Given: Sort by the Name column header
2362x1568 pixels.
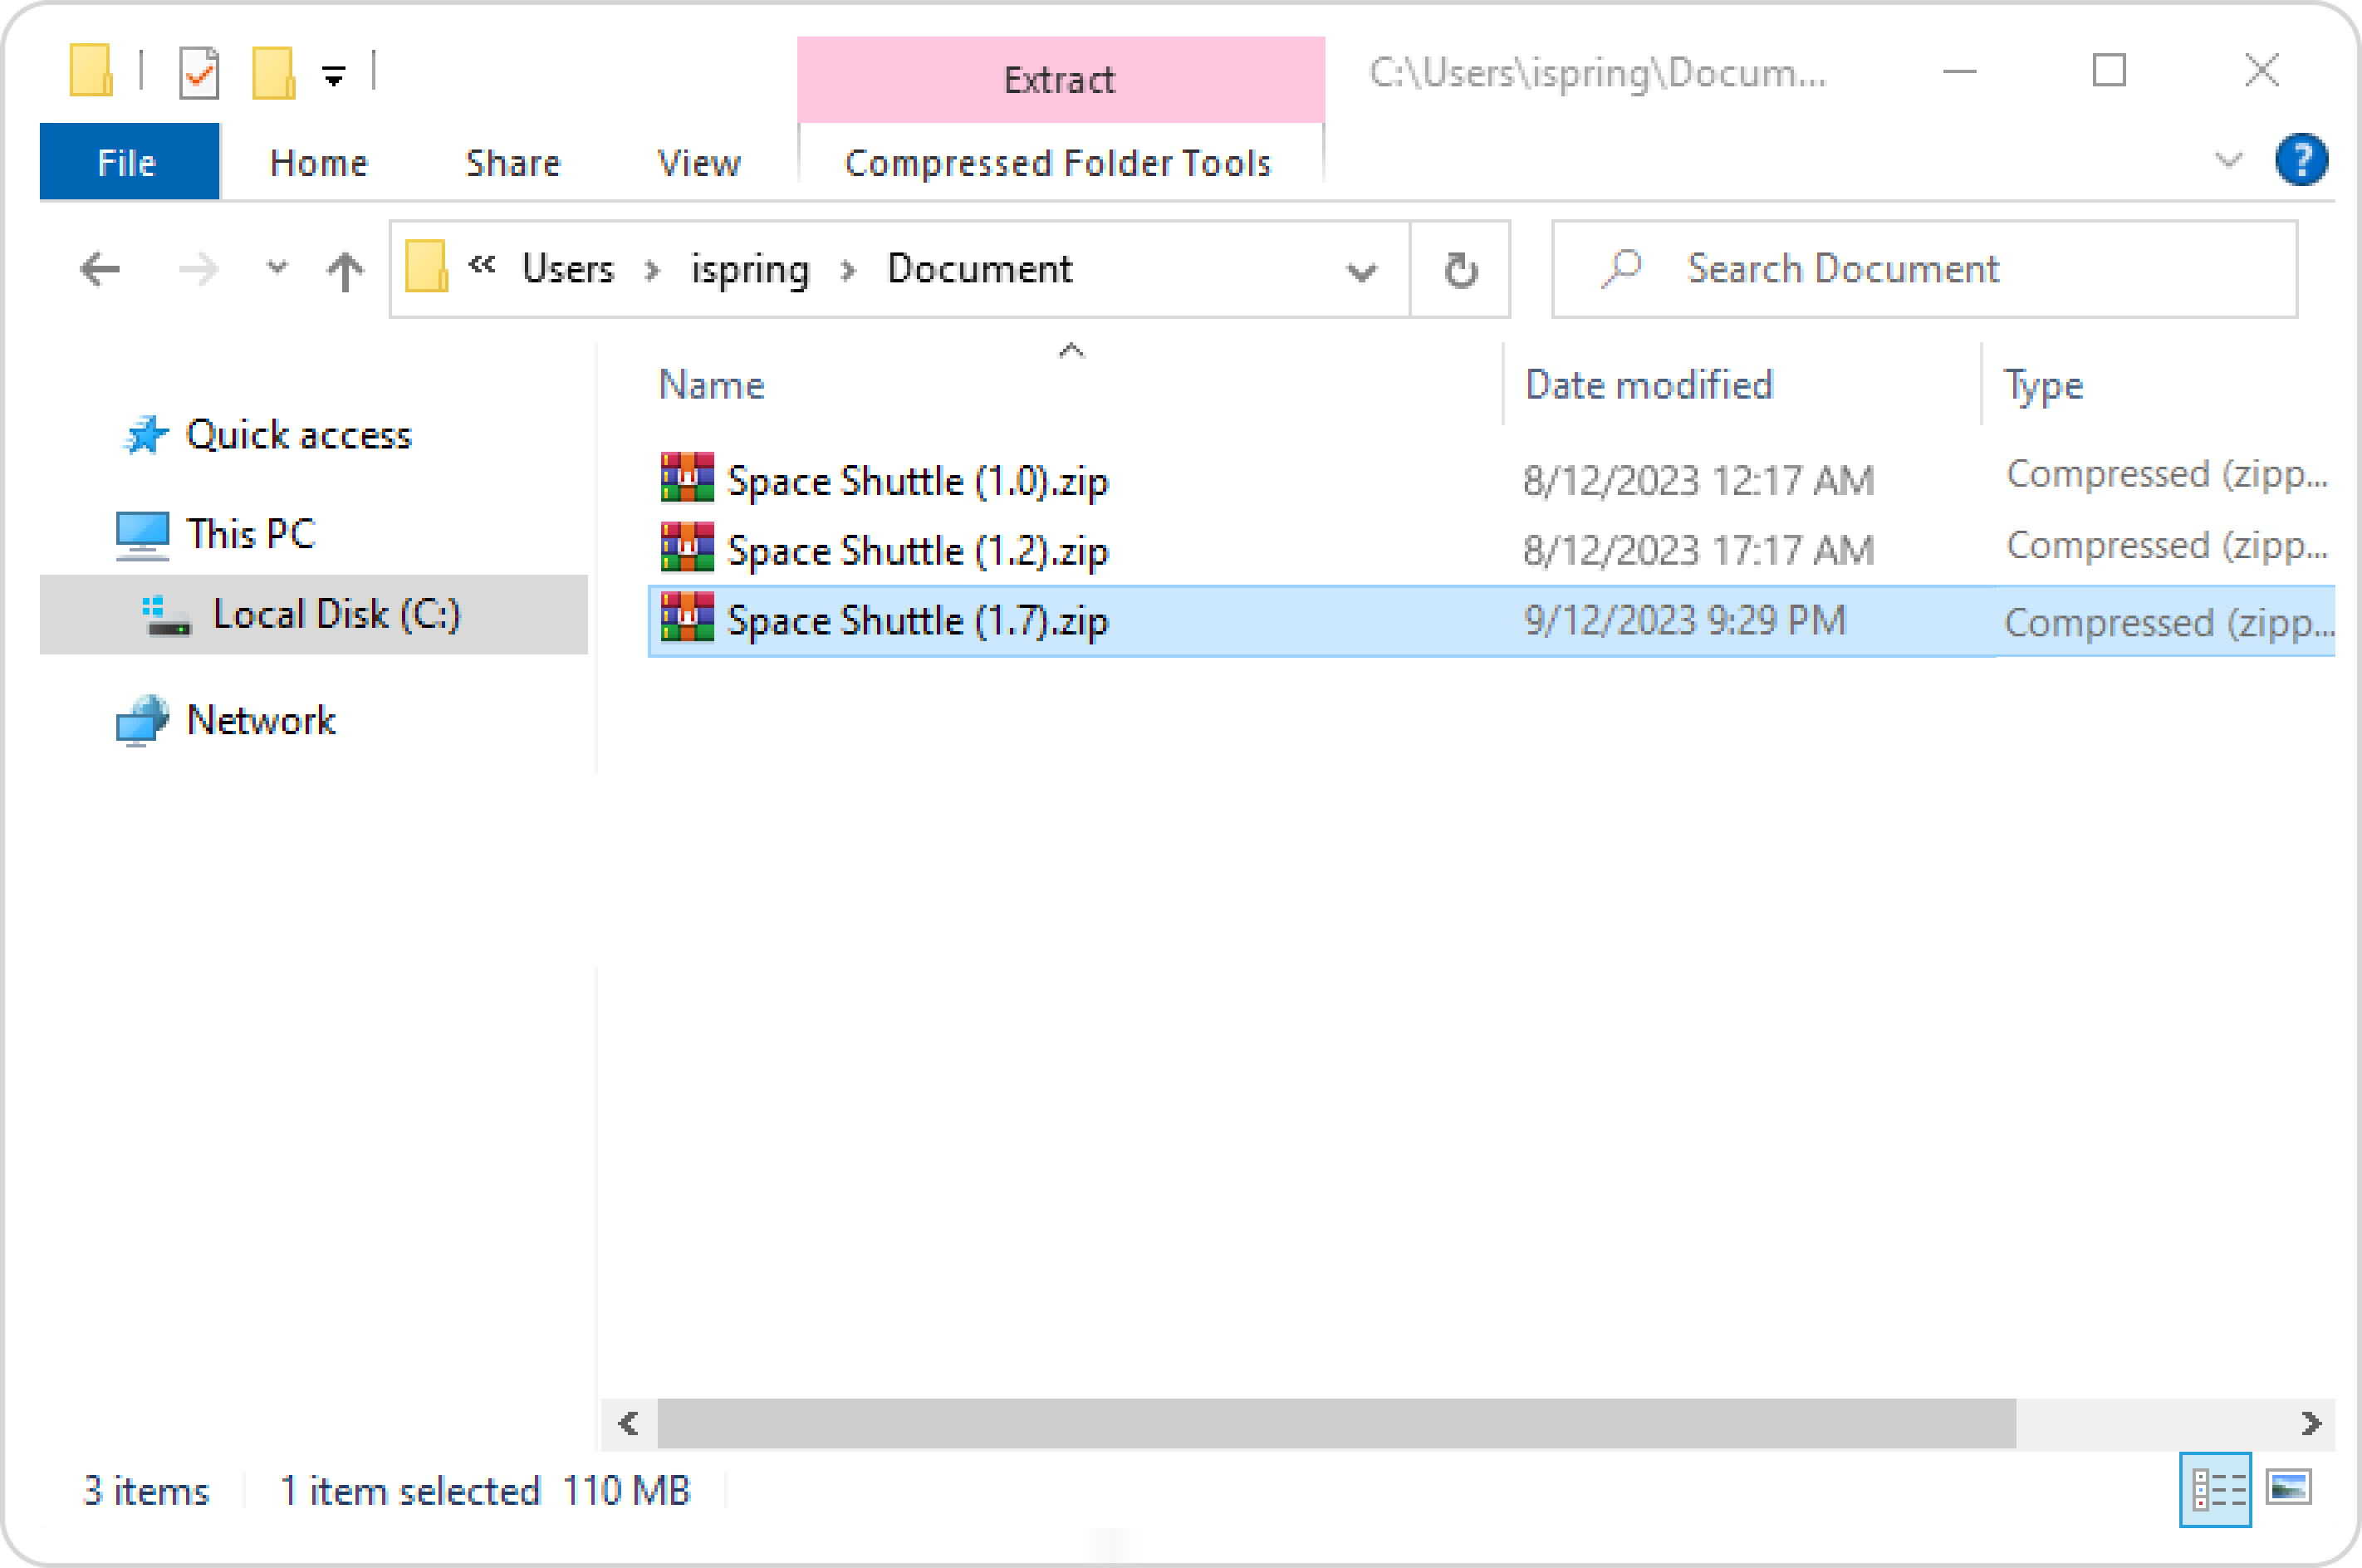Looking at the screenshot, I should click(712, 385).
